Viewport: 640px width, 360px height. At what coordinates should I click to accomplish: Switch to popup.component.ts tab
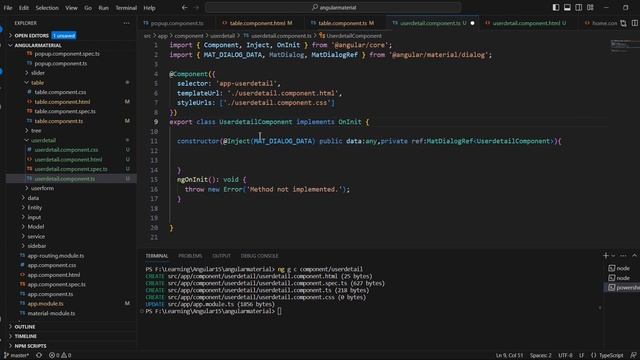pos(177,23)
